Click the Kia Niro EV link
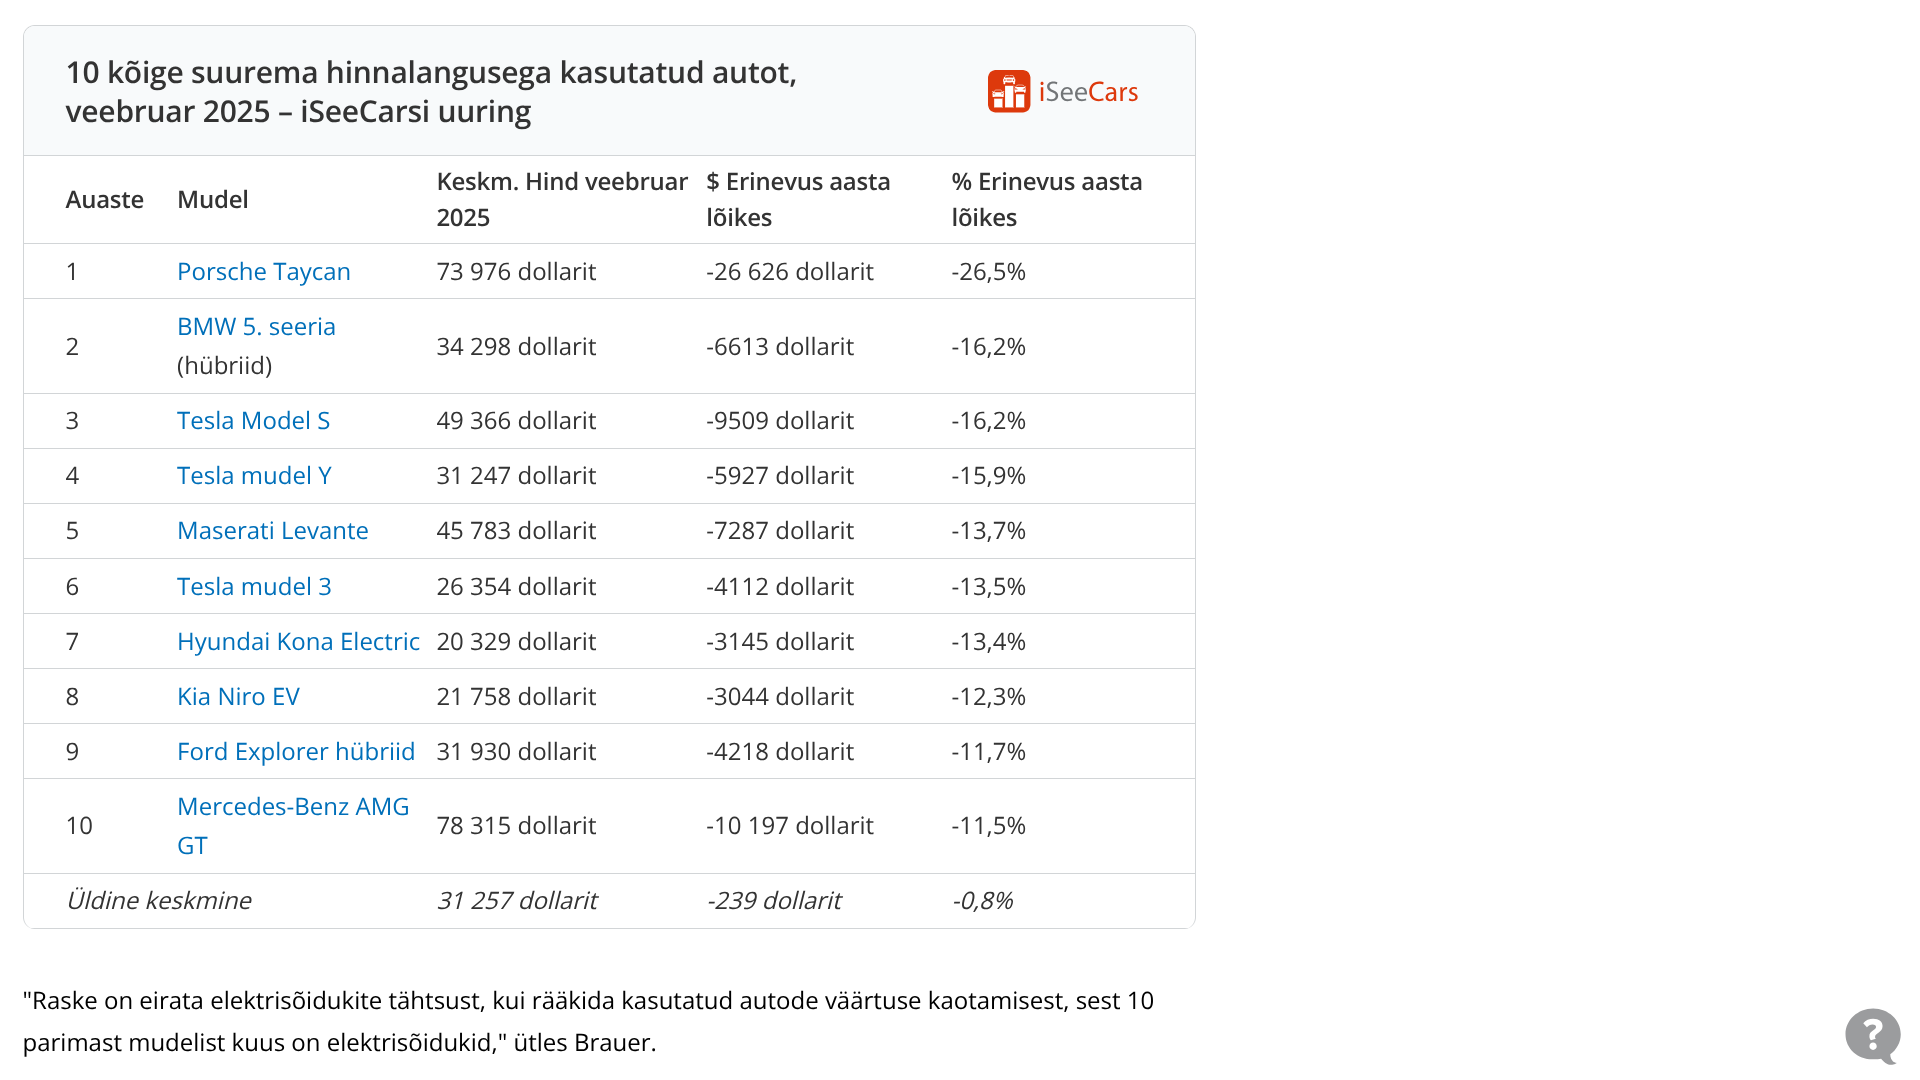1920x1080 pixels. 238,697
